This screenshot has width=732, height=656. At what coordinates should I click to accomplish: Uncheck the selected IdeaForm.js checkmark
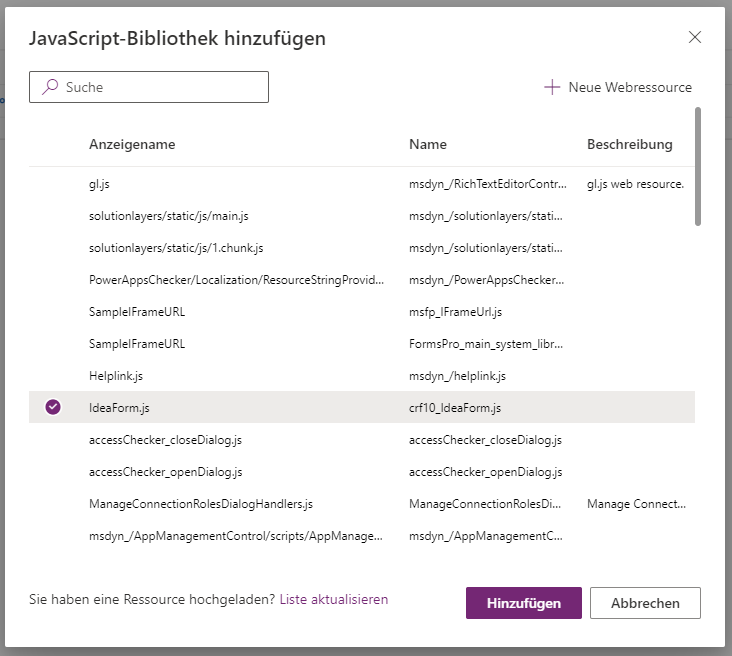tap(53, 407)
